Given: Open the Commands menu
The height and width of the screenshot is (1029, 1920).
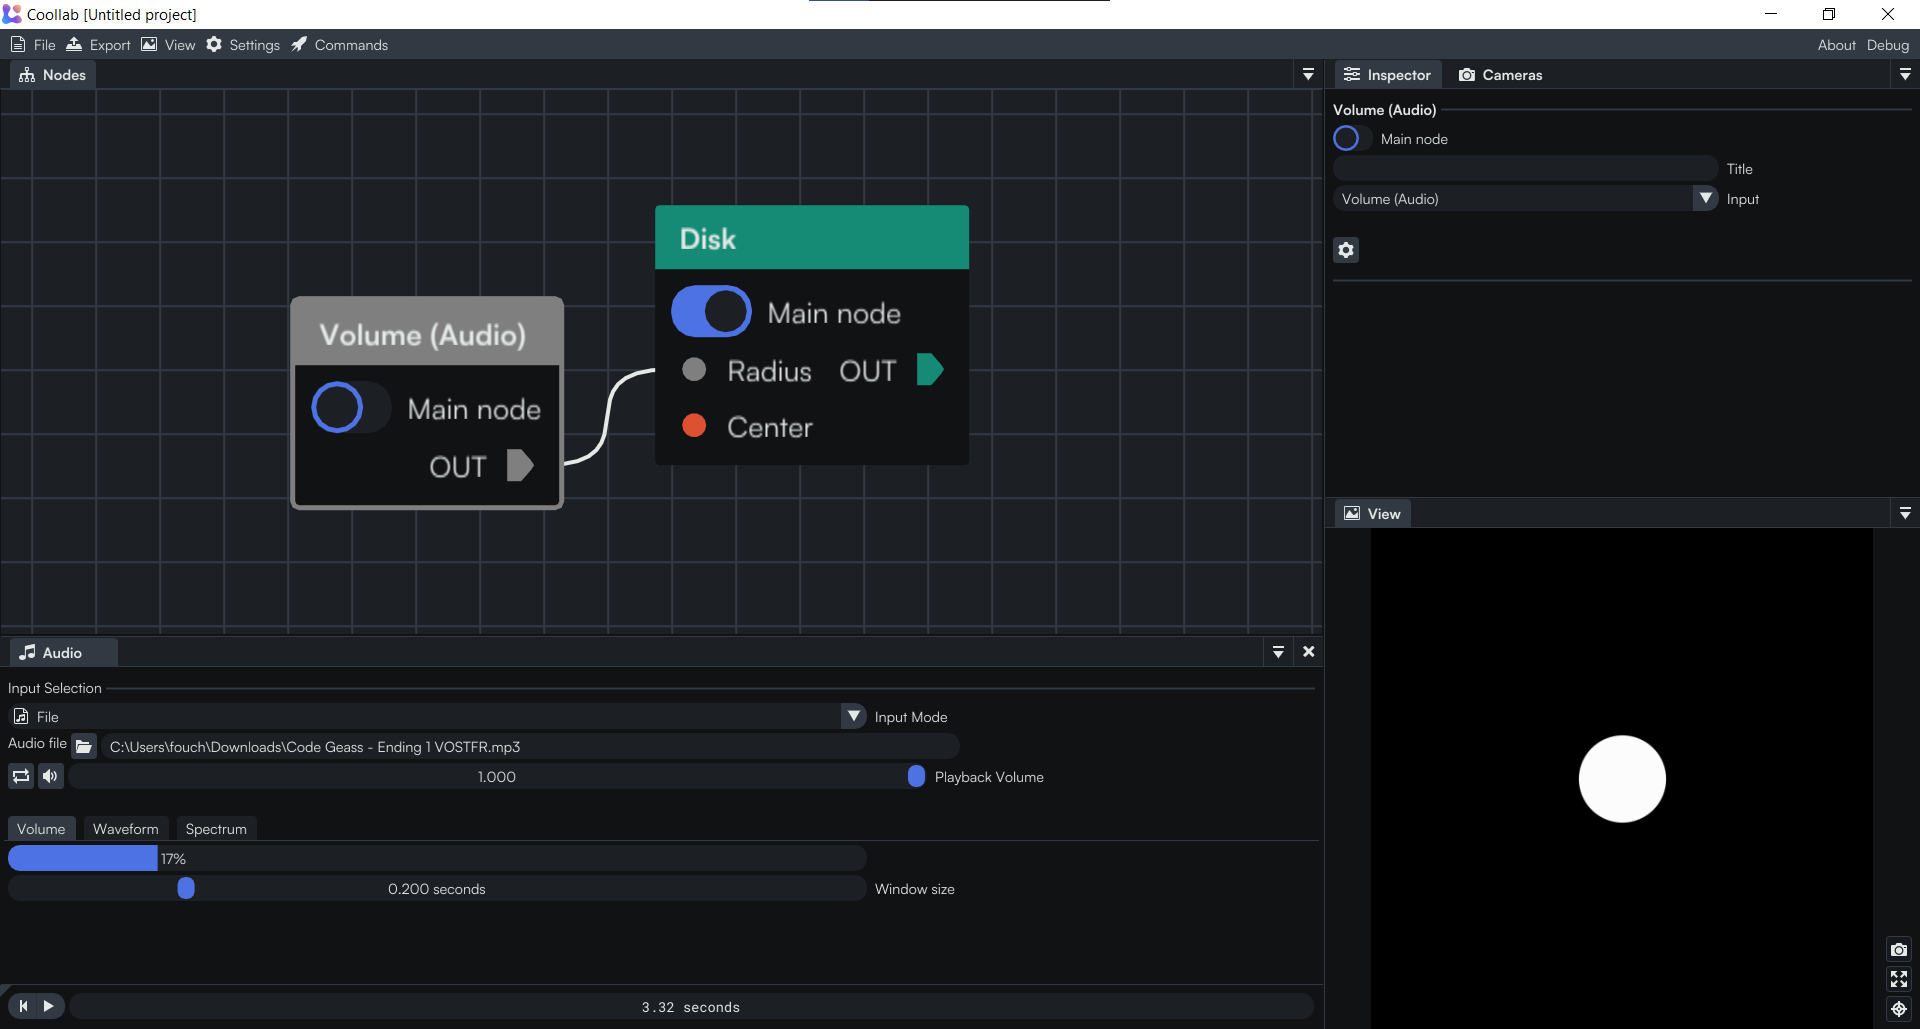Looking at the screenshot, I should coord(340,45).
